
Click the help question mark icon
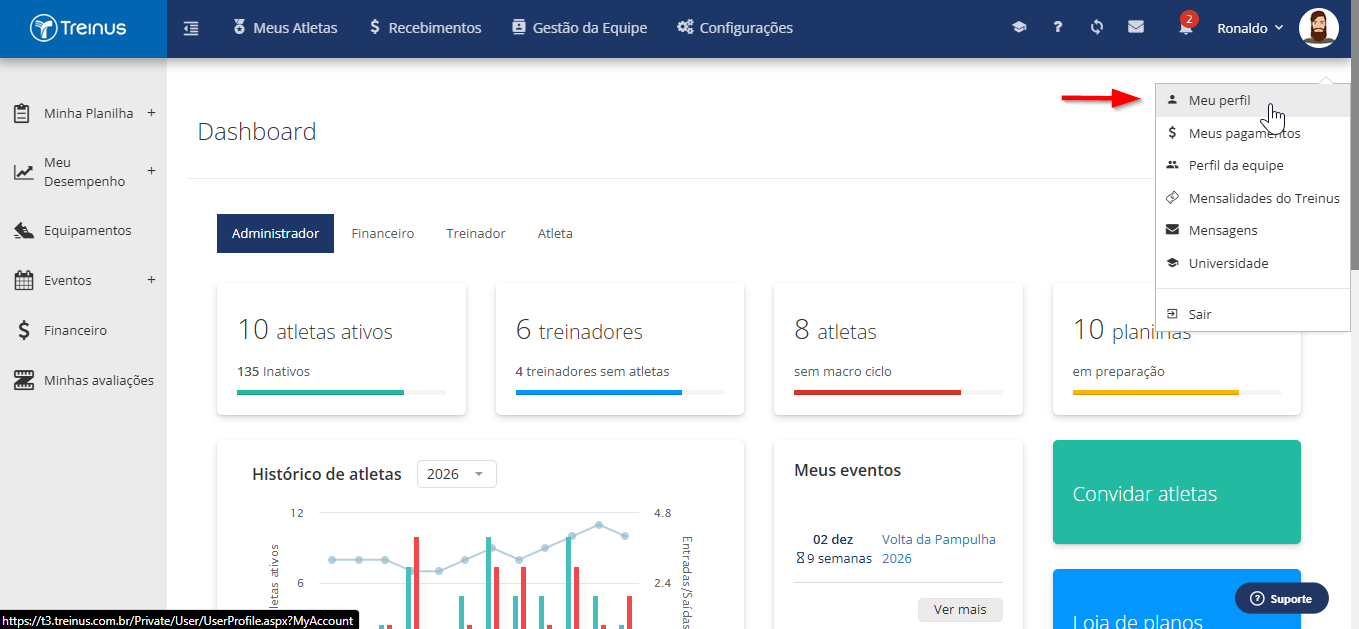coord(1058,28)
